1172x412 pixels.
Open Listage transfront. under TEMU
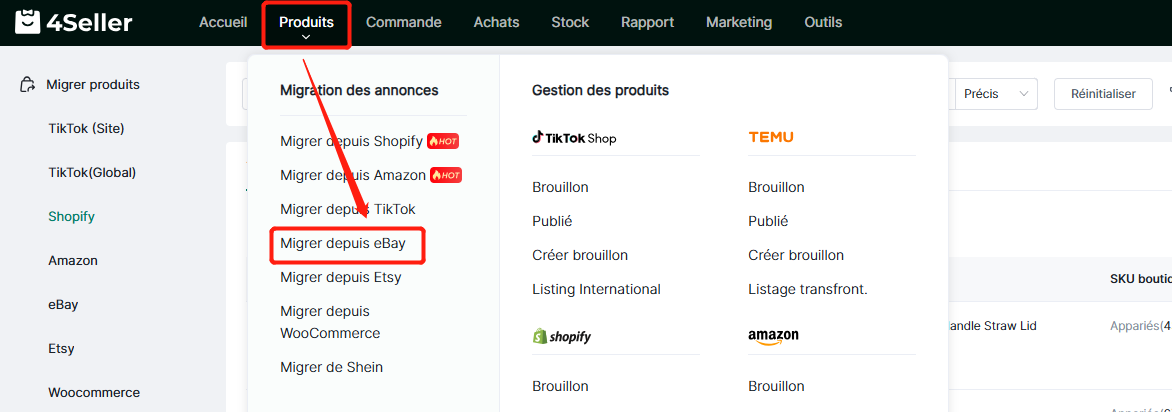pos(808,289)
